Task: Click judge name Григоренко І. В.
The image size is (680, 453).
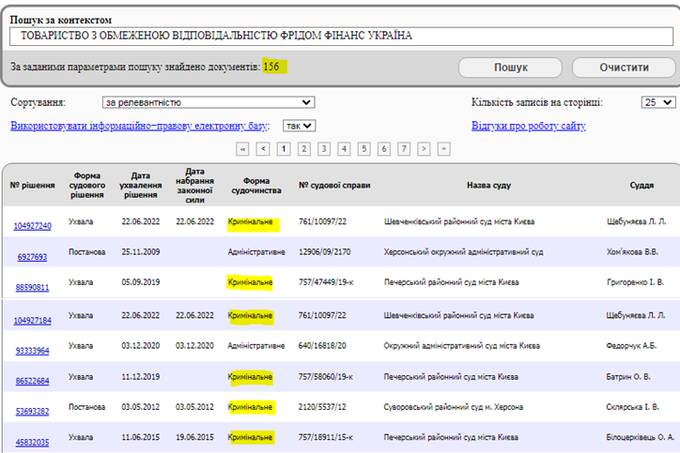Action: click(x=635, y=282)
